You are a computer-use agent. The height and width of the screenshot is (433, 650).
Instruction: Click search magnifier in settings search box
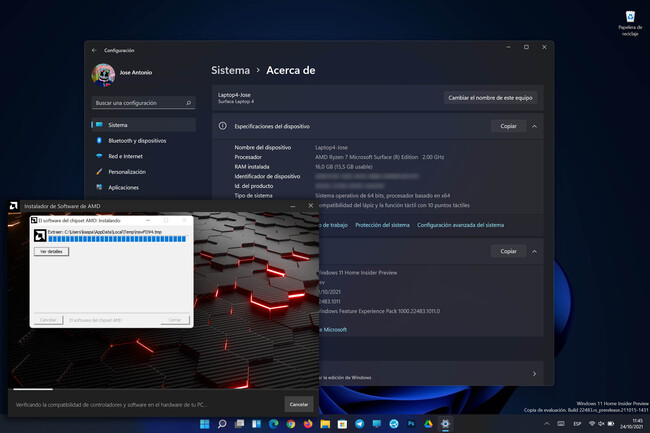[x=189, y=103]
